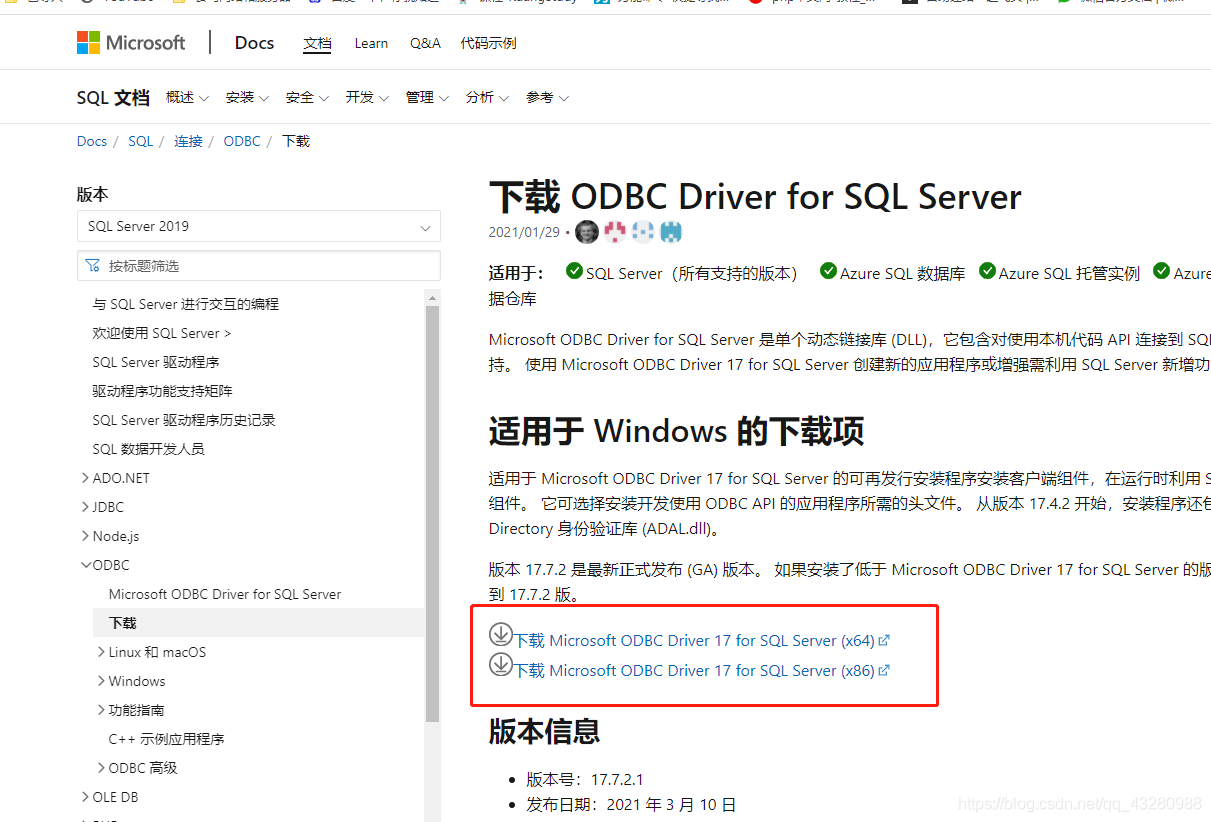
Task: Click the 版本信息 heading
Action: tap(544, 731)
